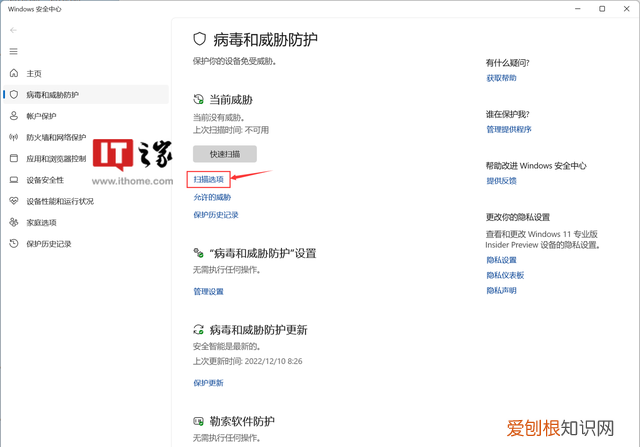The height and width of the screenshot is (447, 640).
Task: Open the 隐私仪表板 link
Action: coord(505,276)
